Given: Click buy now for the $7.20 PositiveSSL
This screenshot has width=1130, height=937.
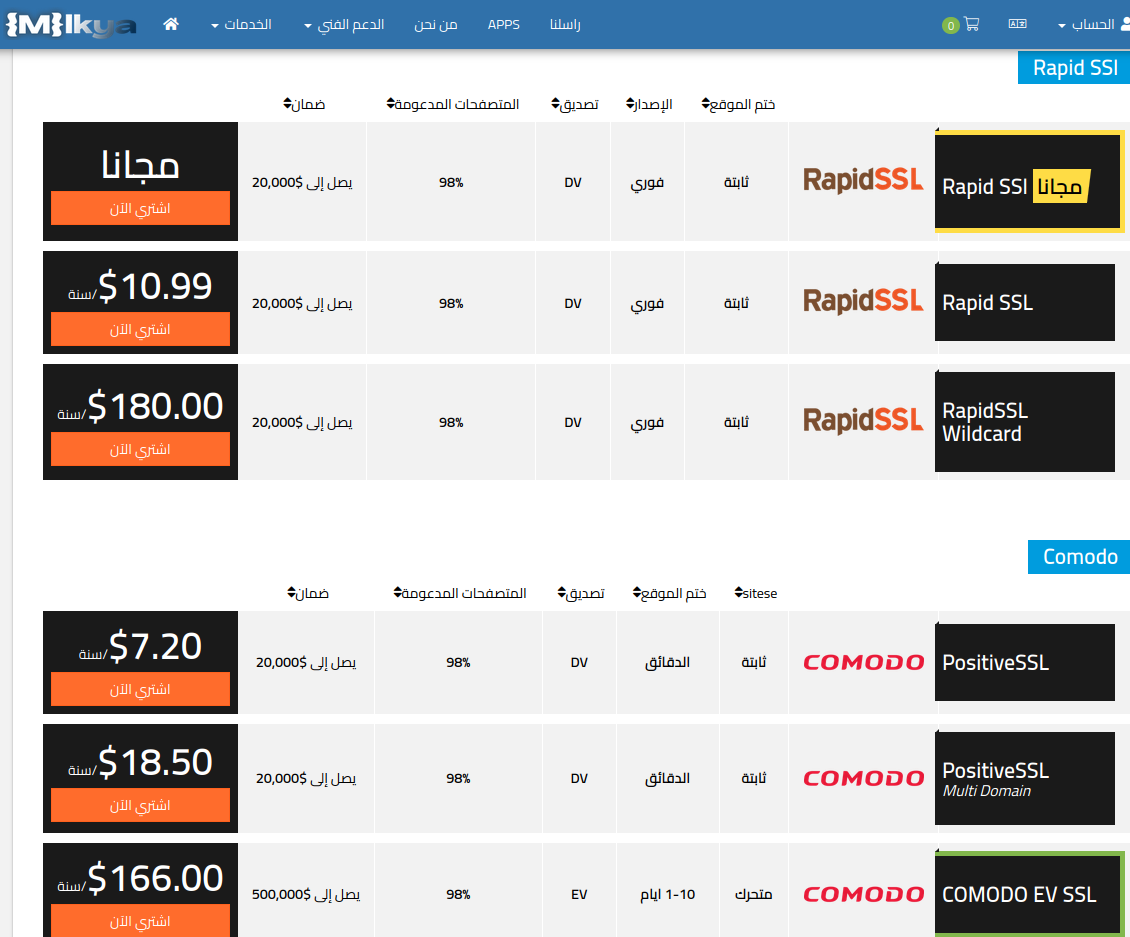Looking at the screenshot, I should (140, 689).
